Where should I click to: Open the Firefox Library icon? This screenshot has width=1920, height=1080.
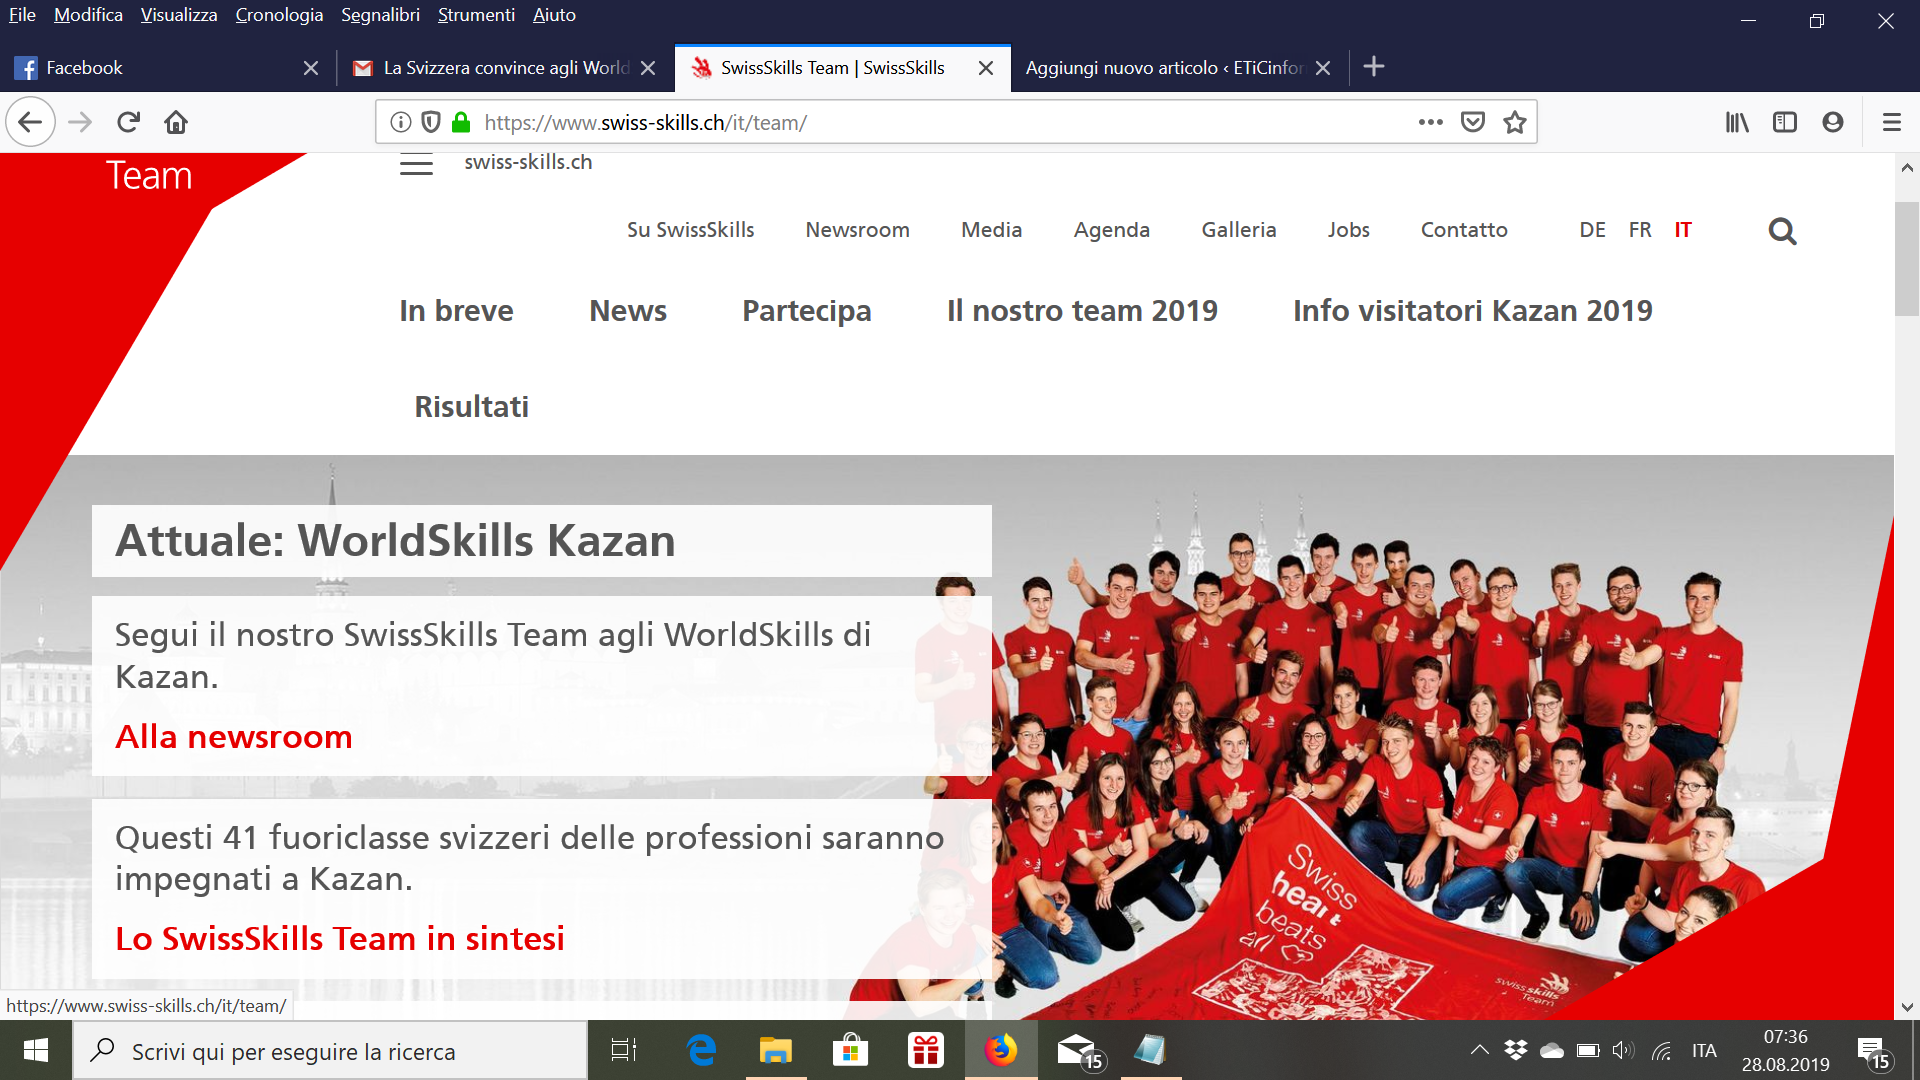(1737, 122)
